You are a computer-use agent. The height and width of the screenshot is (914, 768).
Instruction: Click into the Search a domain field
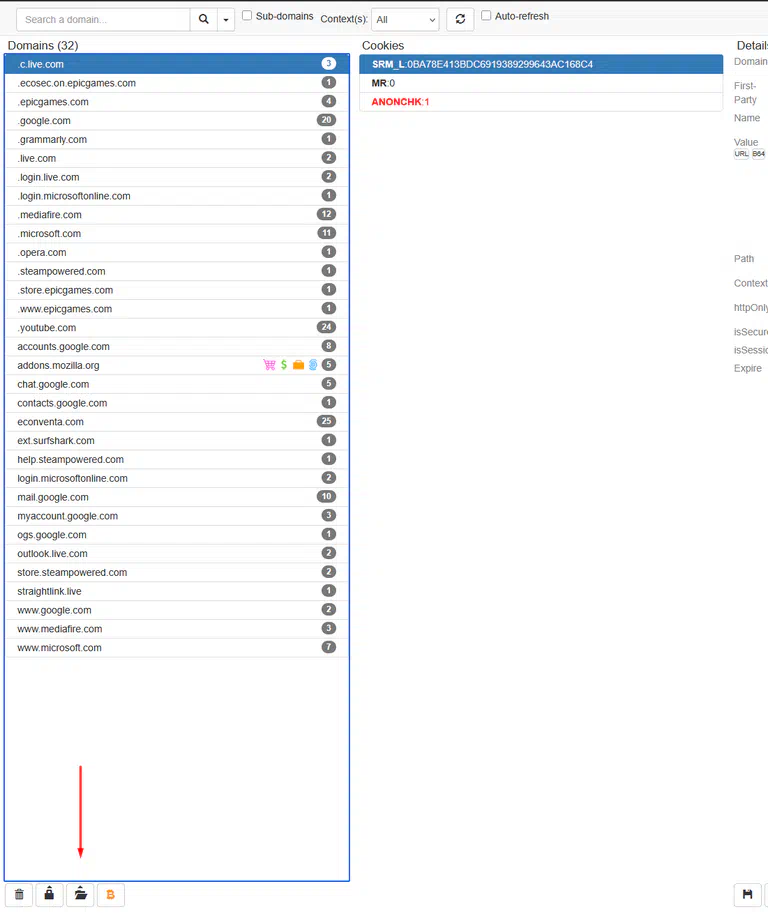click(104, 19)
